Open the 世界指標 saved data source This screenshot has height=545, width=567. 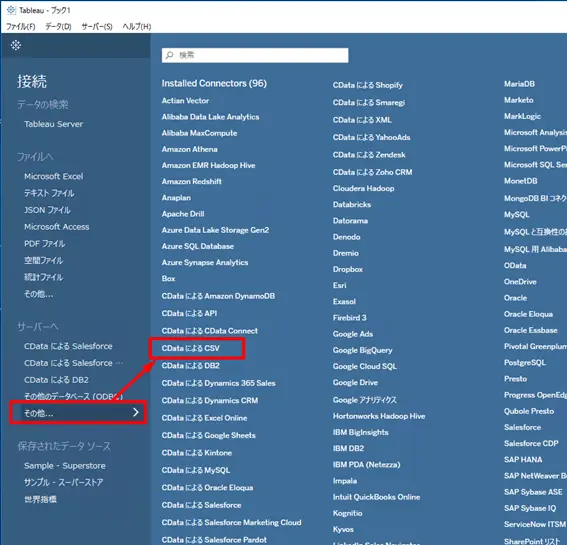[x=40, y=499]
